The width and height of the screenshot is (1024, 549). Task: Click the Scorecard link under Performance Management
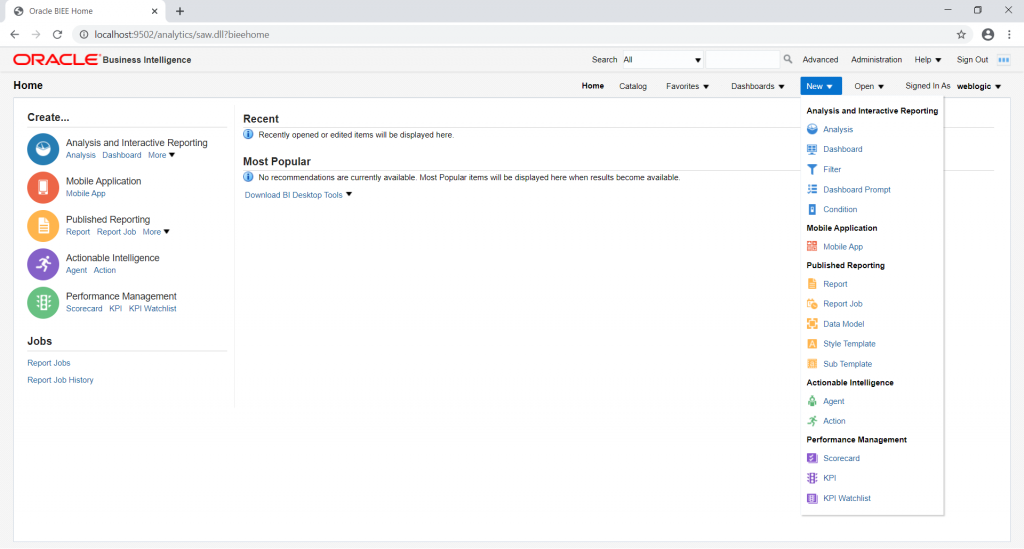pos(84,309)
